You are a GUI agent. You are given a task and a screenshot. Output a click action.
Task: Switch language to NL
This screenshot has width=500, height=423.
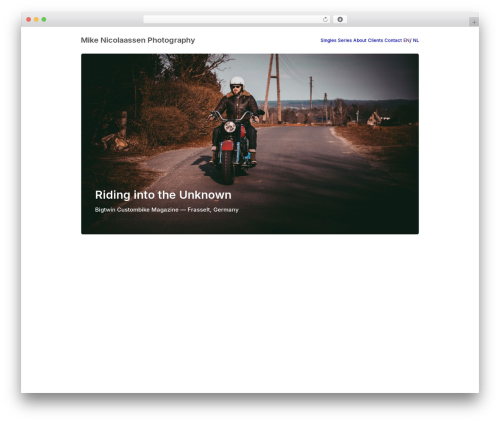416,40
